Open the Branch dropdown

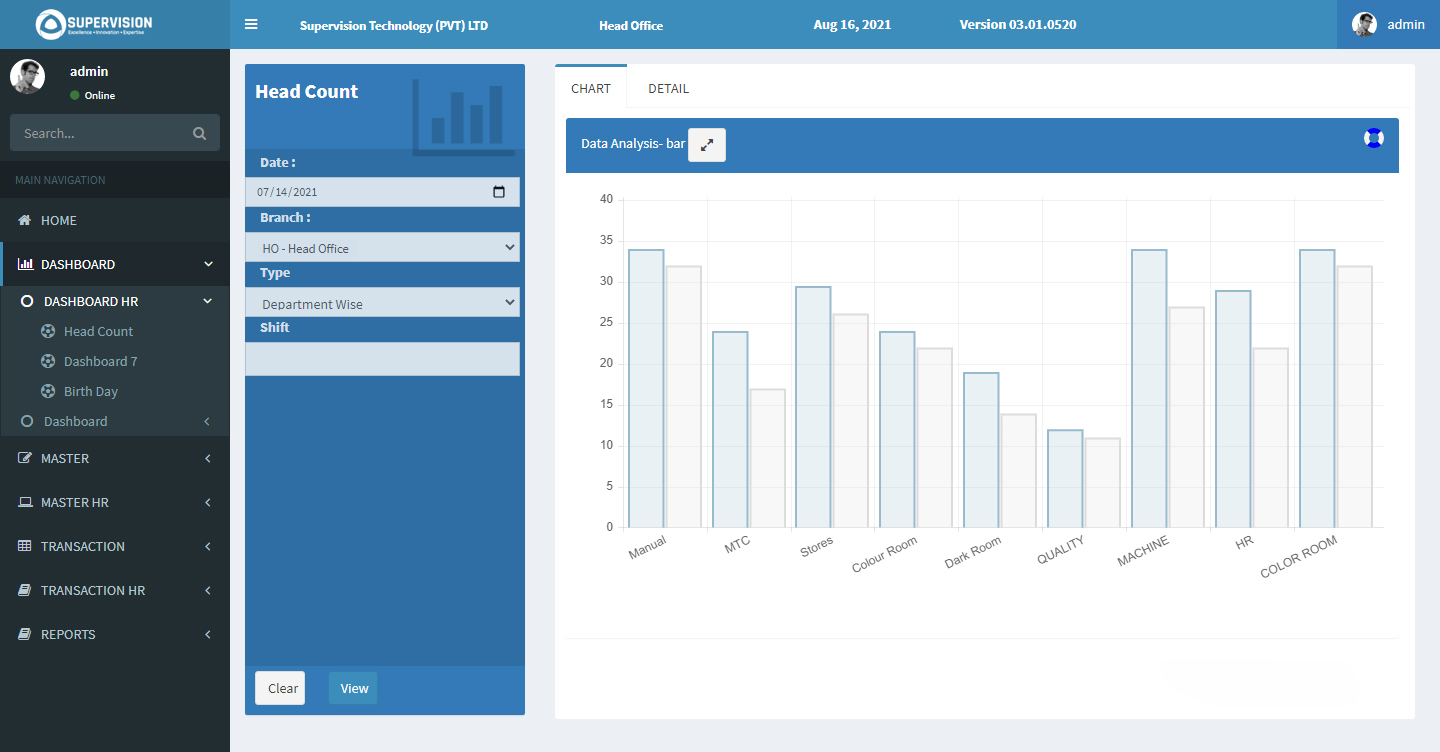click(x=382, y=248)
